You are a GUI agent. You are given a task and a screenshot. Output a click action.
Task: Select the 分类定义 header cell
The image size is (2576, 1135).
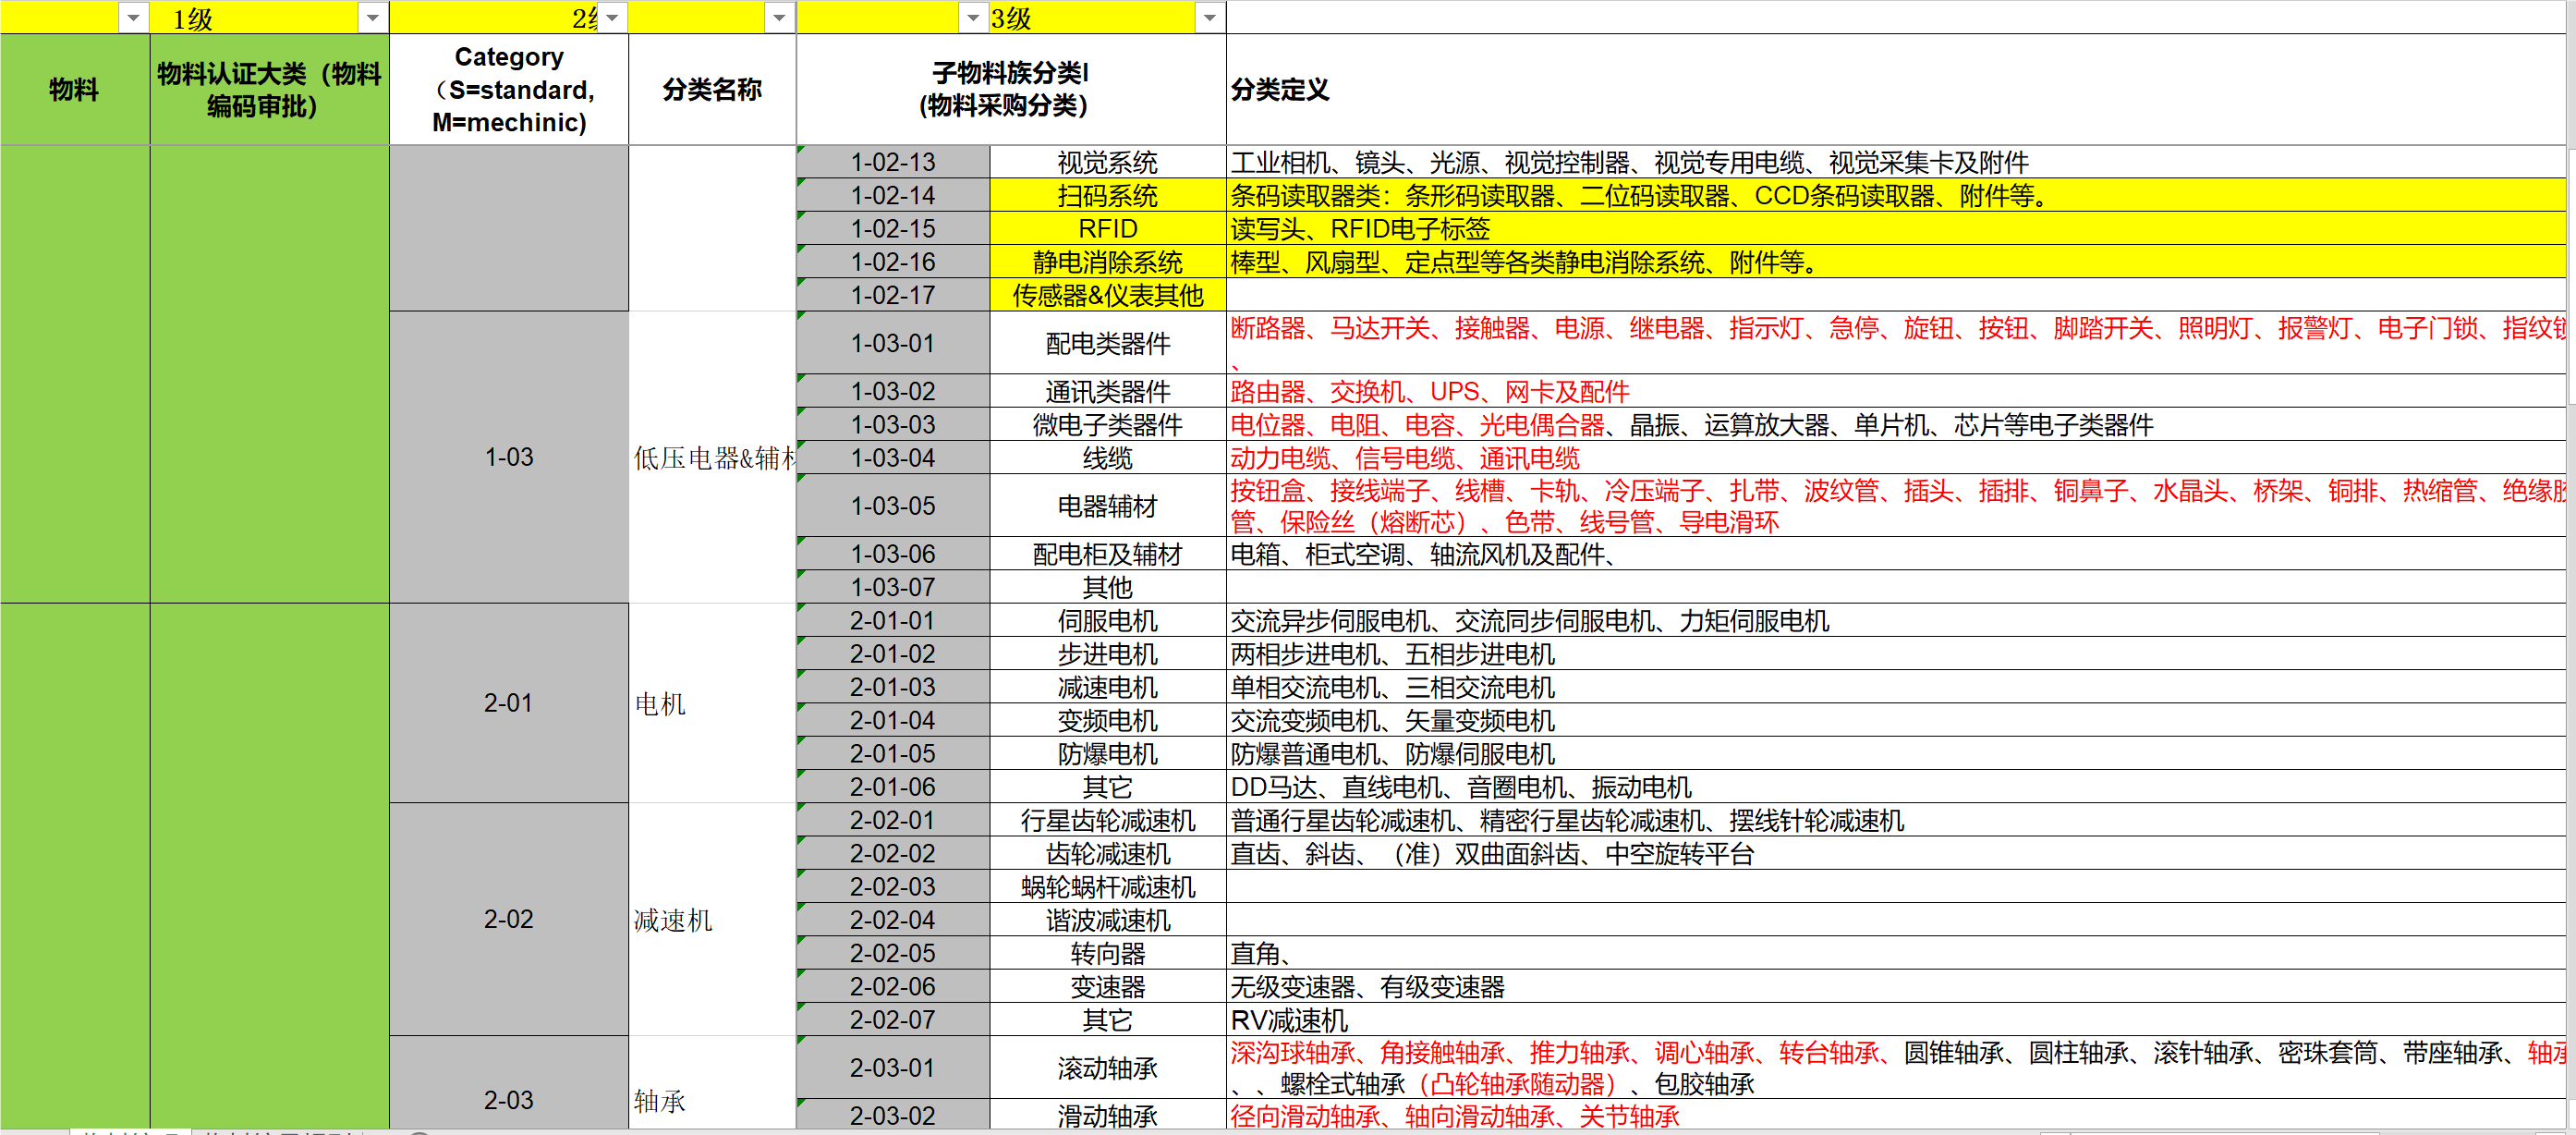1280,90
